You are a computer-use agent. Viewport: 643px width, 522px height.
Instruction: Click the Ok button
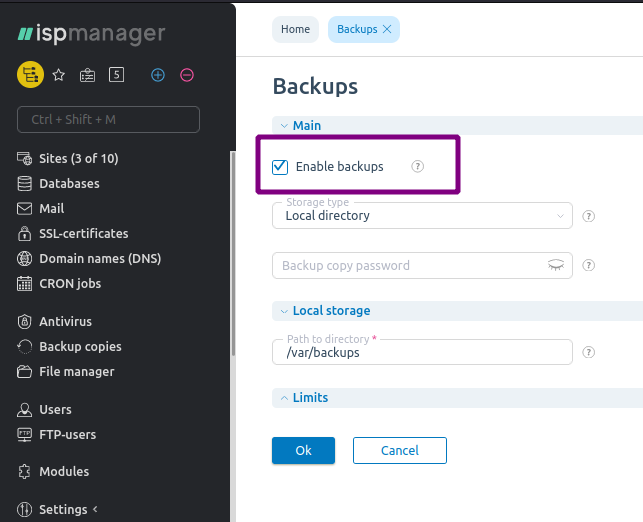coord(303,450)
